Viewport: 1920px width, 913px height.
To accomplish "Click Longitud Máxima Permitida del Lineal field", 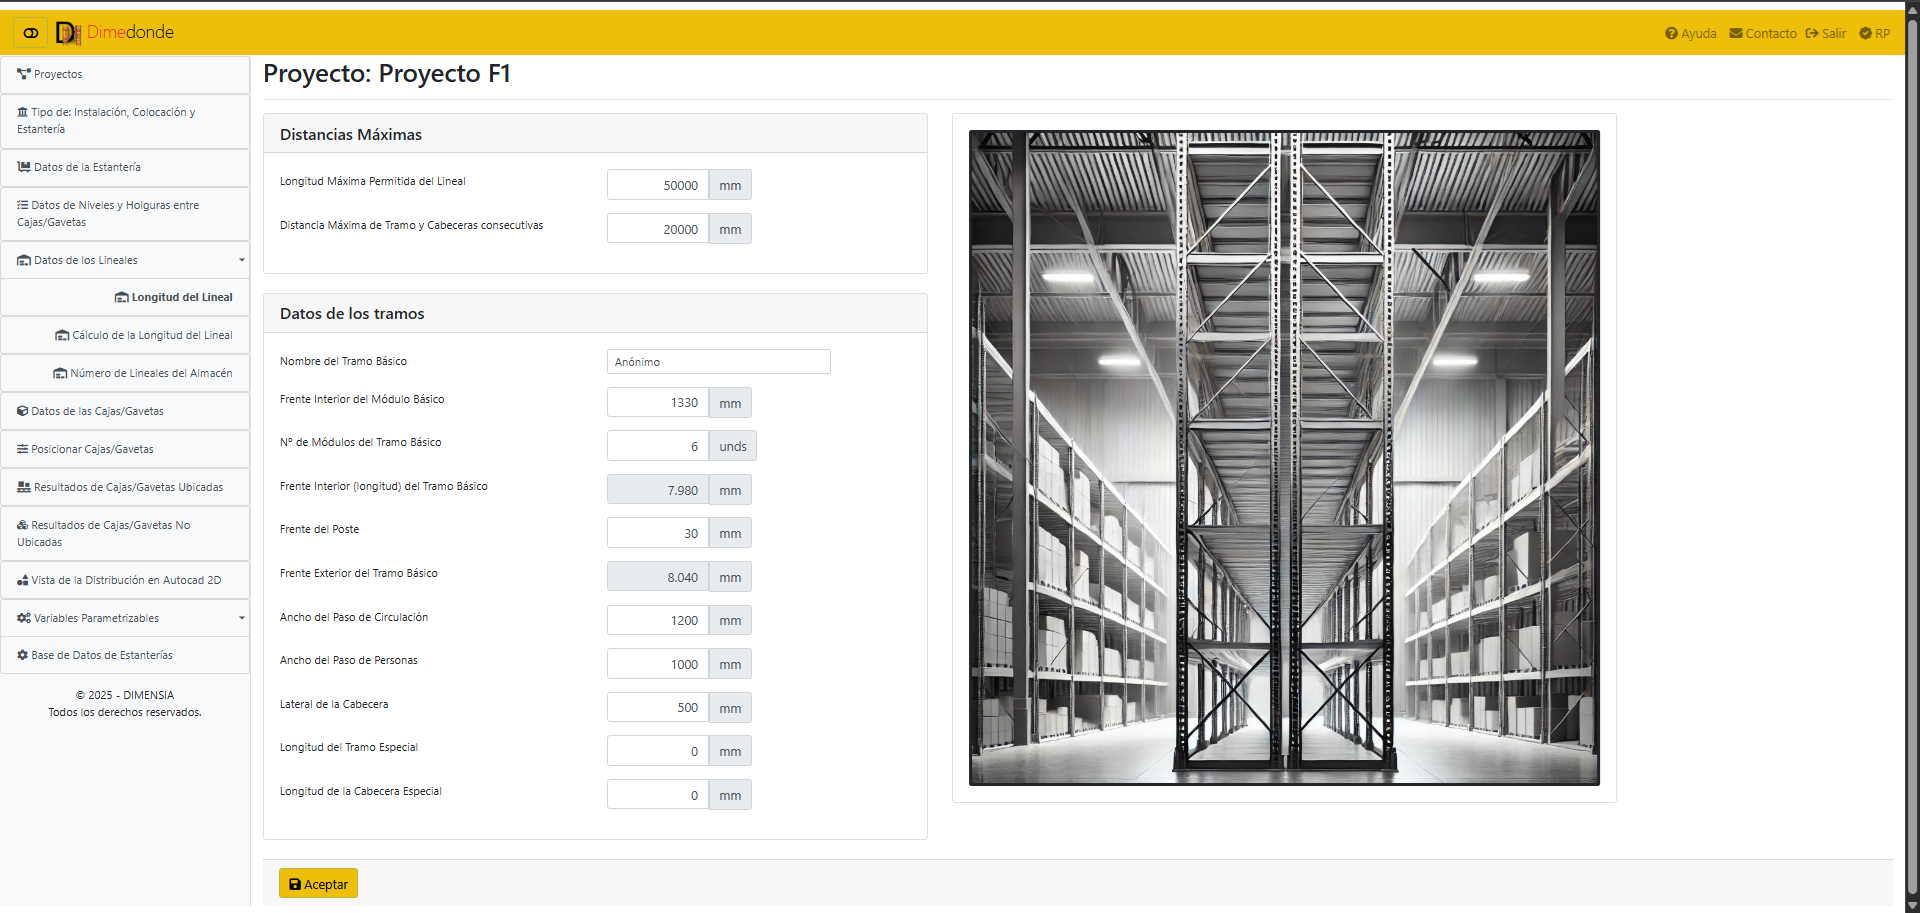I will [658, 185].
